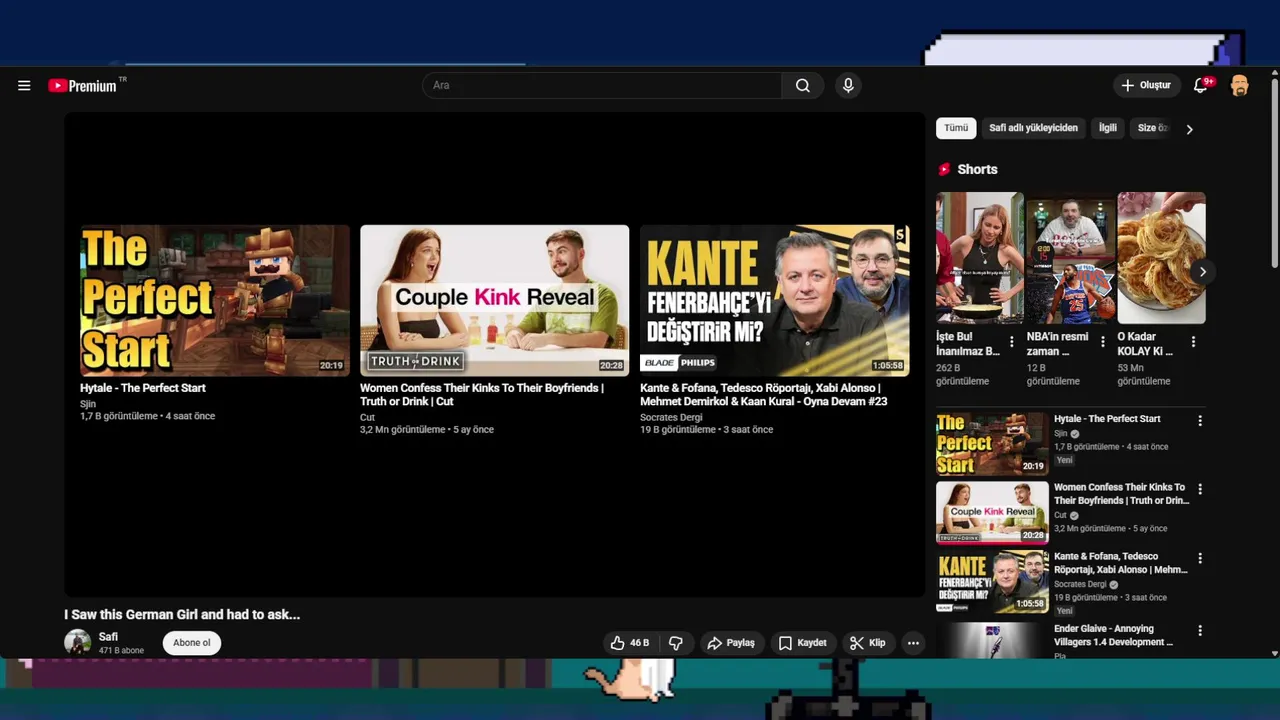The image size is (1280, 720).
Task: Open Safi channel name link
Action: pyautogui.click(x=108, y=637)
